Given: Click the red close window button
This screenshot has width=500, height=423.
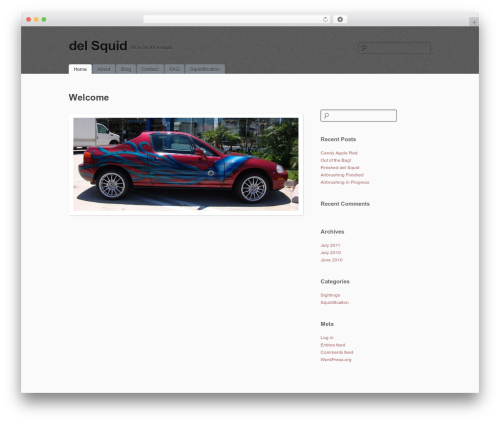Looking at the screenshot, I should (29, 19).
